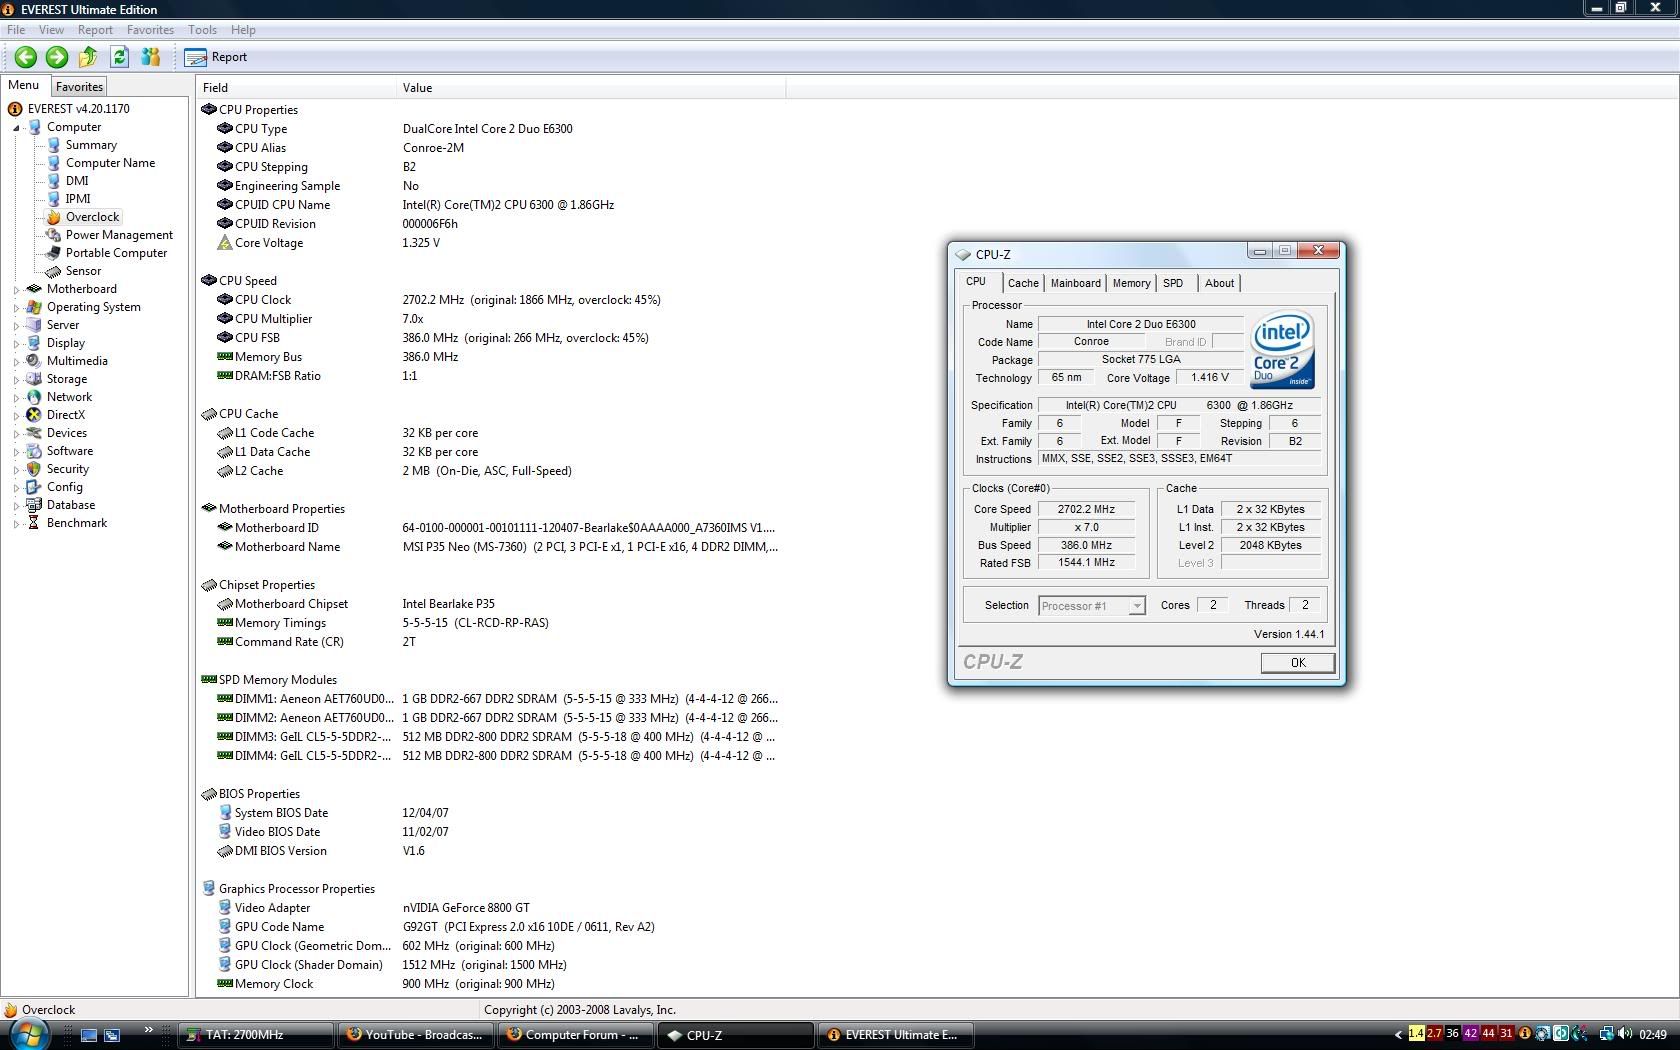1680x1050 pixels.
Task: Expand the Storage tree node
Action: tap(16, 379)
